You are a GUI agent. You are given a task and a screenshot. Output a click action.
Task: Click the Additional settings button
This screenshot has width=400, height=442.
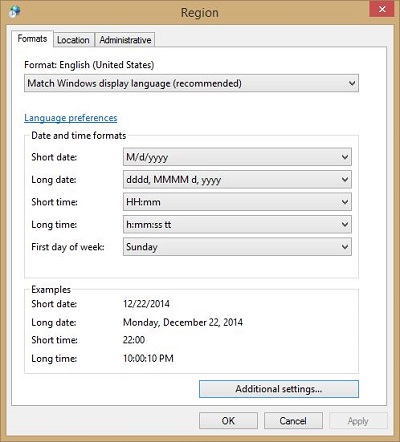279,389
